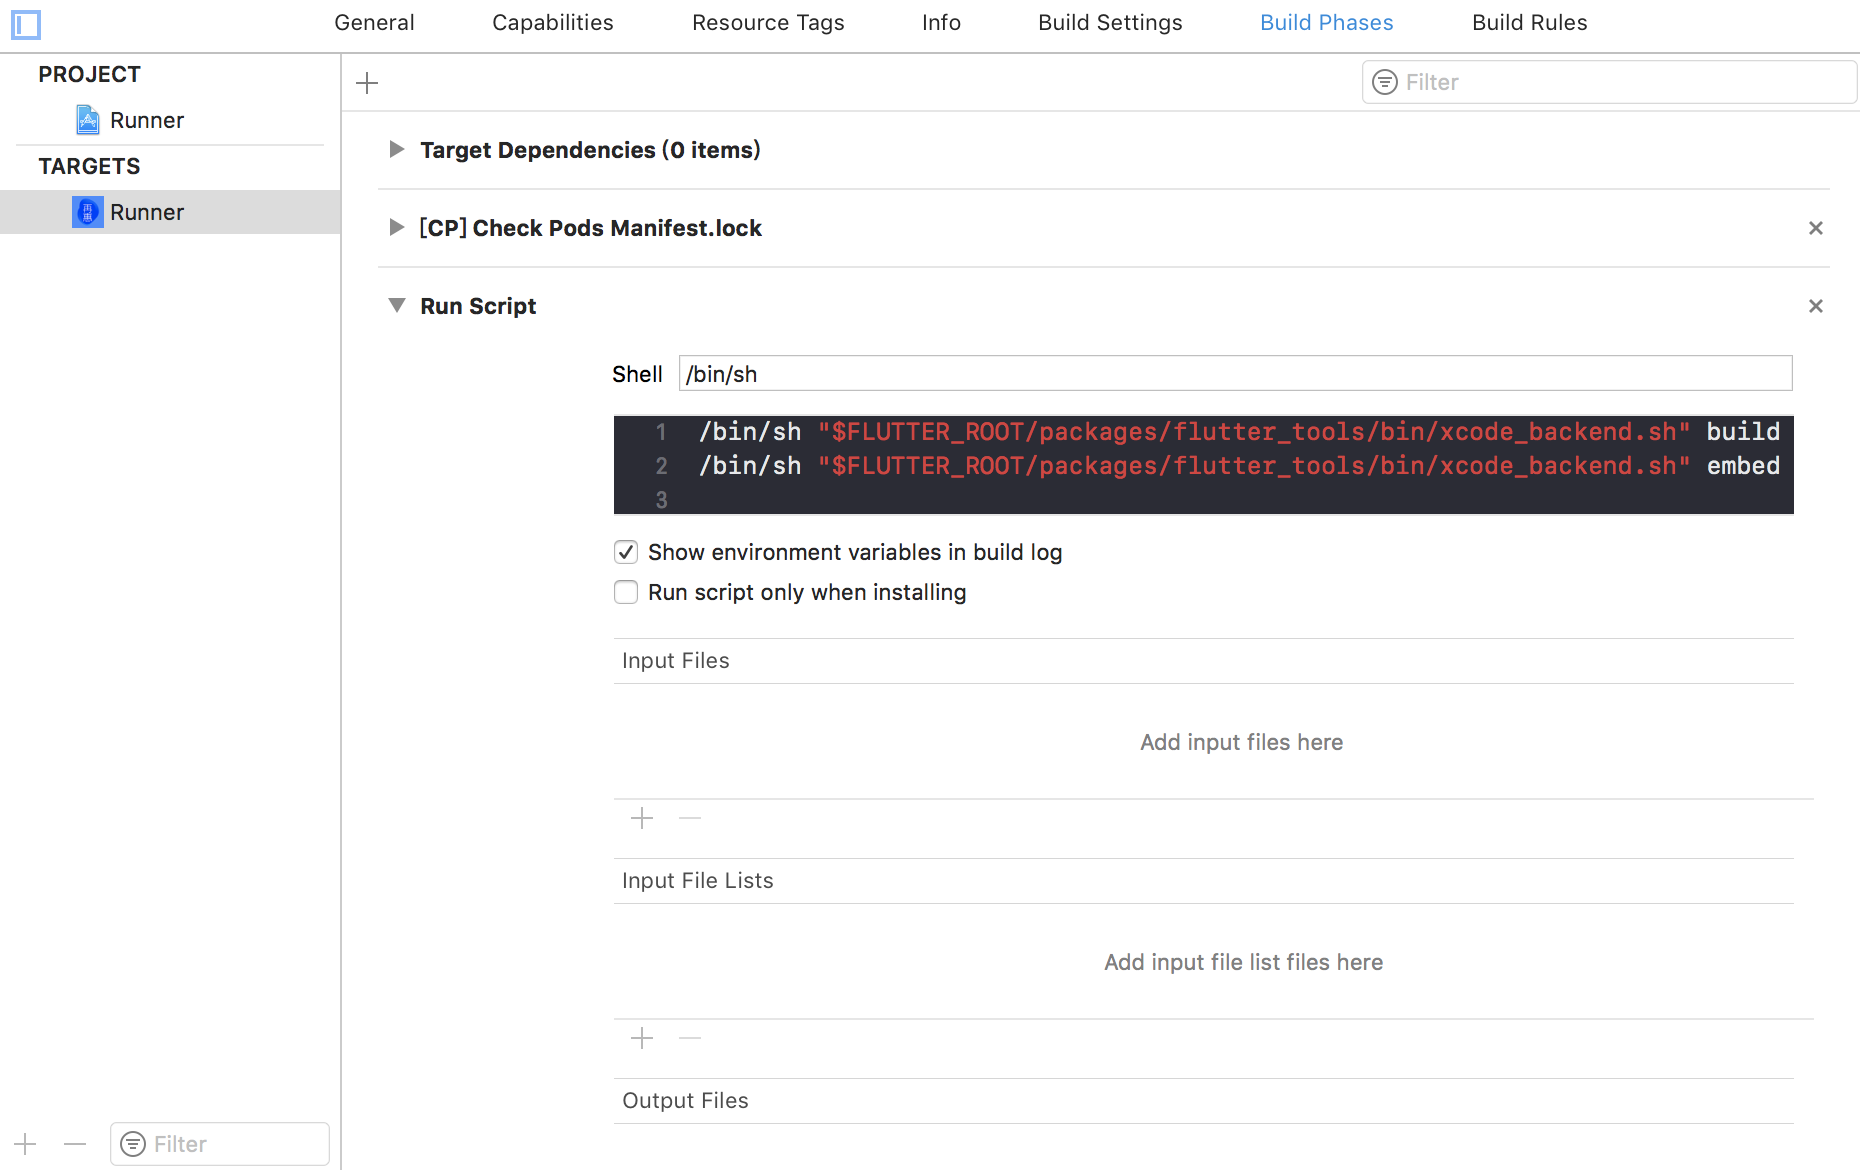This screenshot has width=1860, height=1170.
Task: Select the Build Phases tab
Action: tap(1326, 22)
